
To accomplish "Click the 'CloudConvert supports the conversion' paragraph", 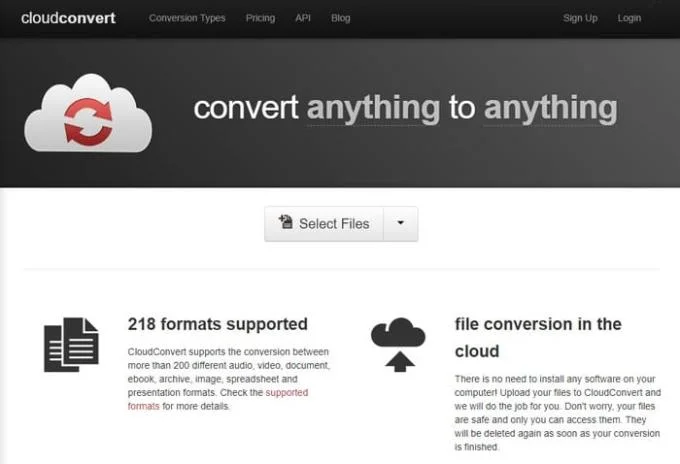I will (x=229, y=379).
